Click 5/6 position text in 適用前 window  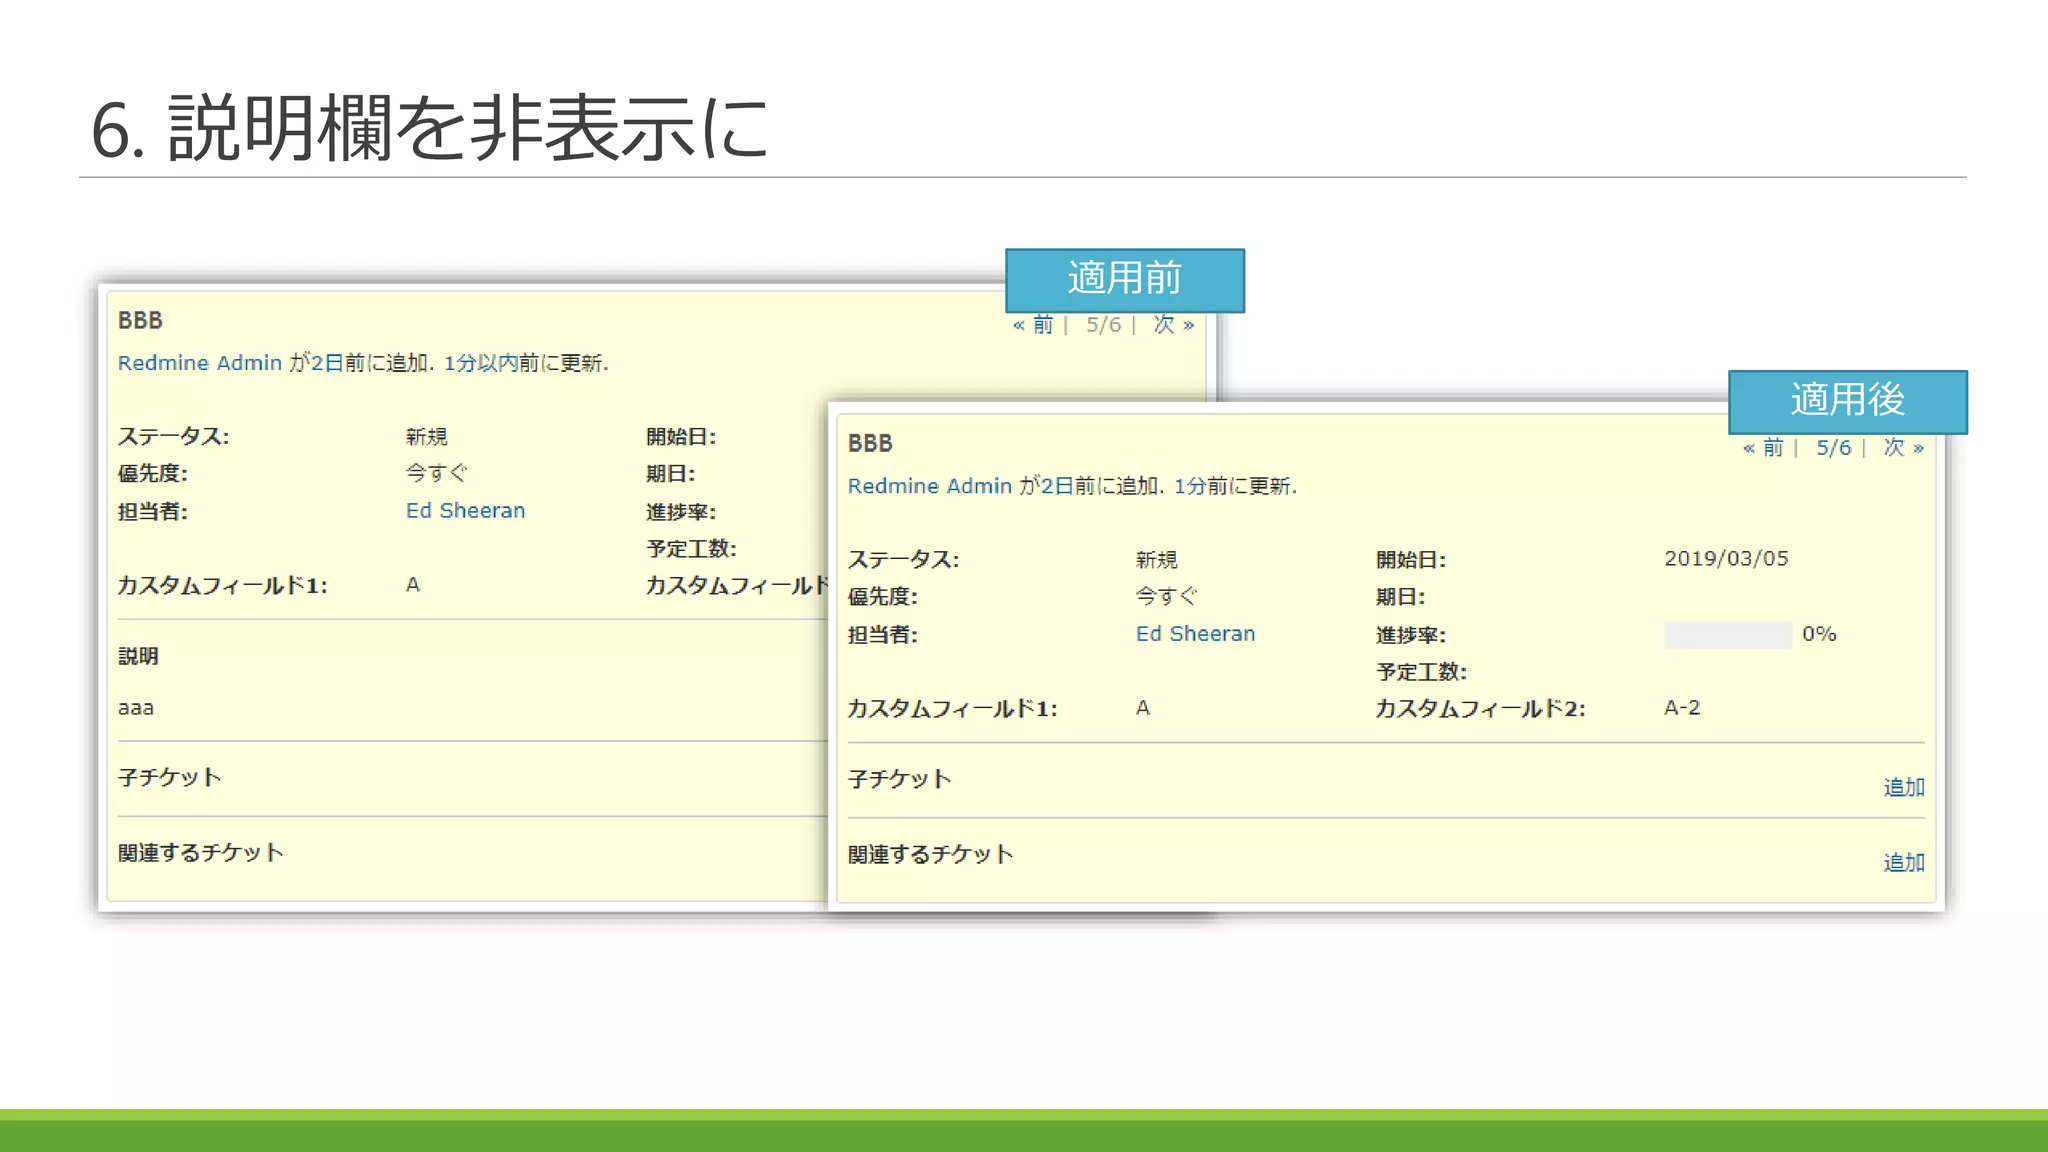pos(1104,325)
